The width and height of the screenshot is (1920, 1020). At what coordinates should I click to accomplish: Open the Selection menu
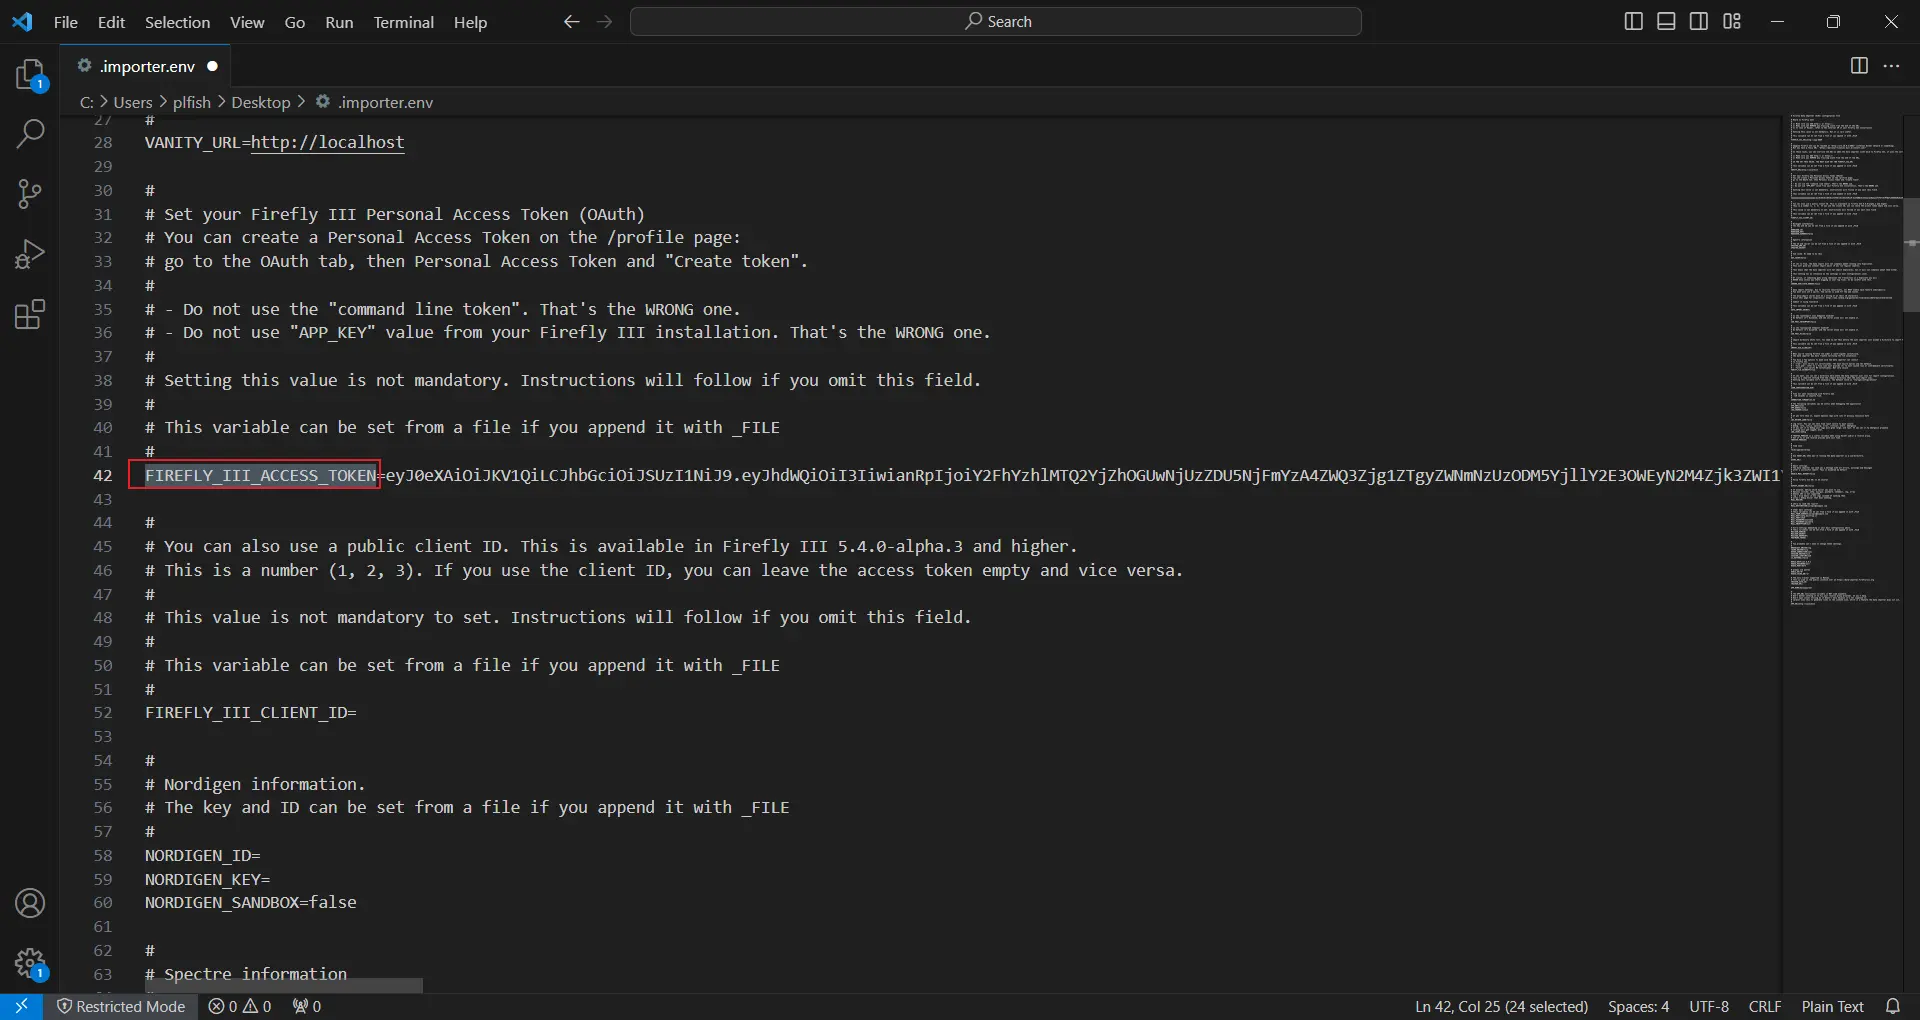[x=178, y=22]
